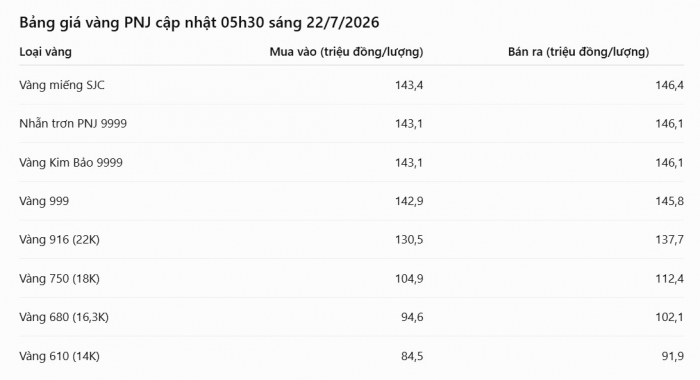This screenshot has width=700, height=380.
Task: Select the 'Loại vàng' column header
Action: 45,52
